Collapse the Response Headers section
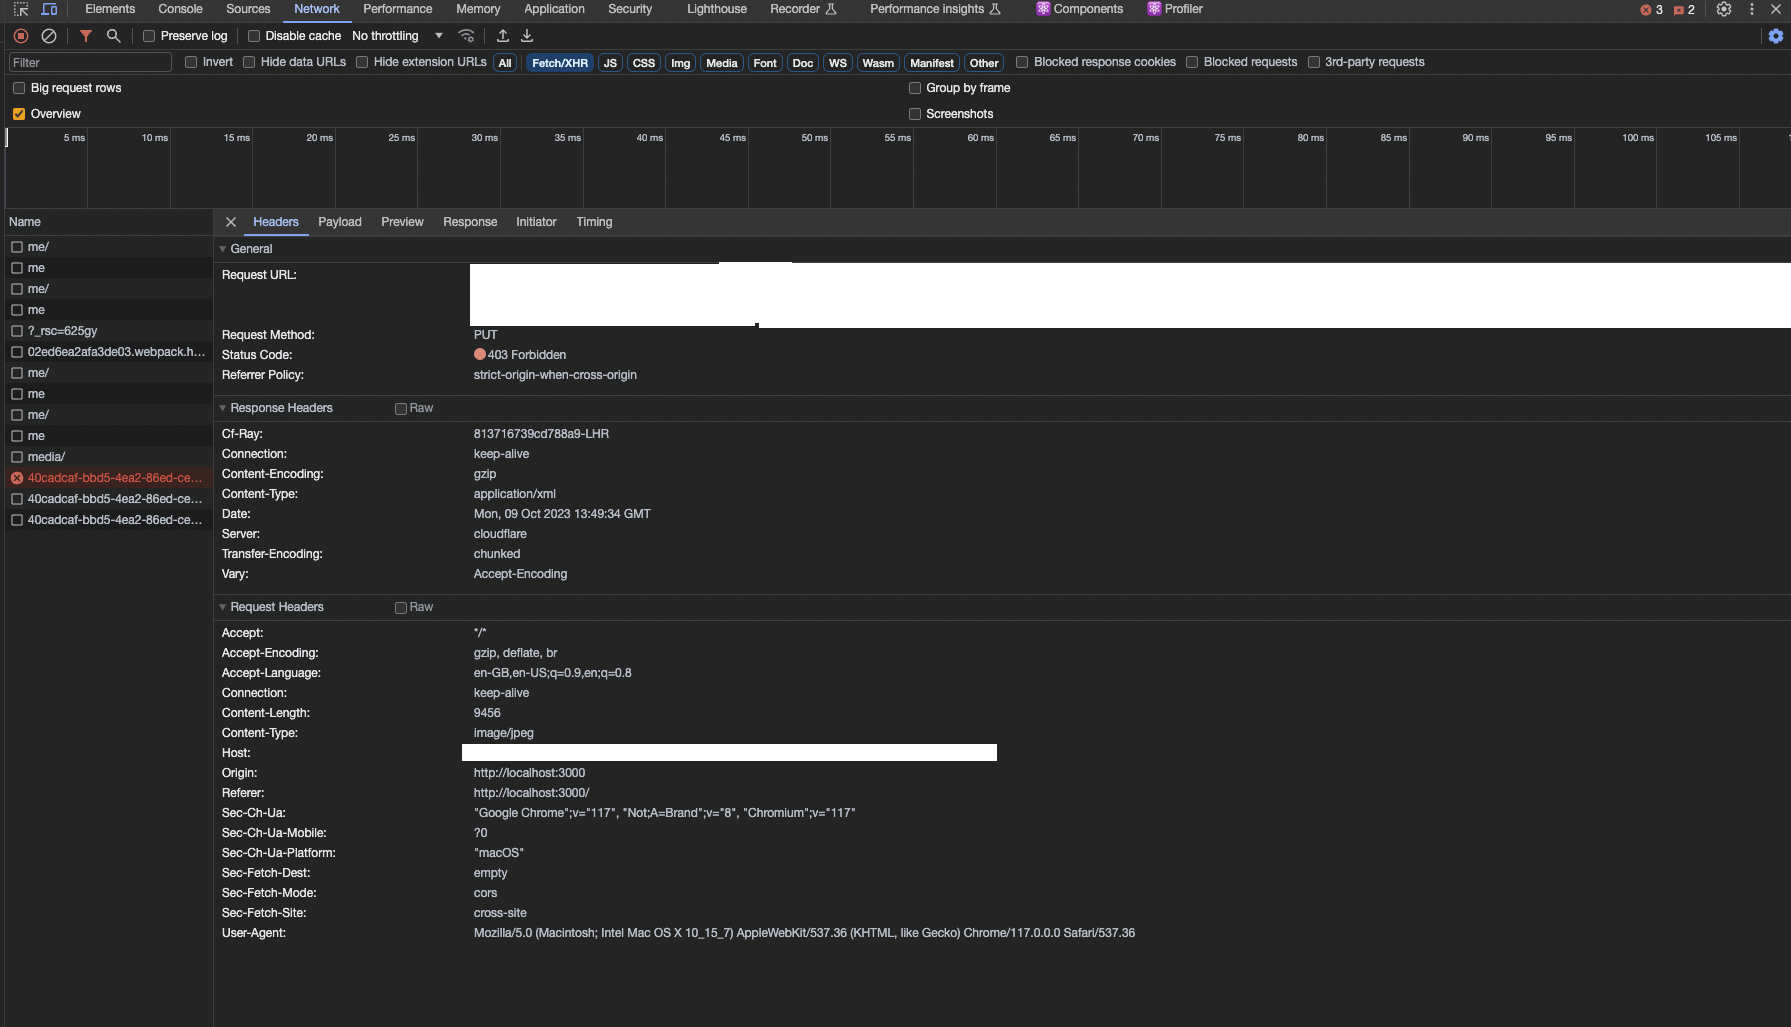The height and width of the screenshot is (1027, 1791). [222, 408]
